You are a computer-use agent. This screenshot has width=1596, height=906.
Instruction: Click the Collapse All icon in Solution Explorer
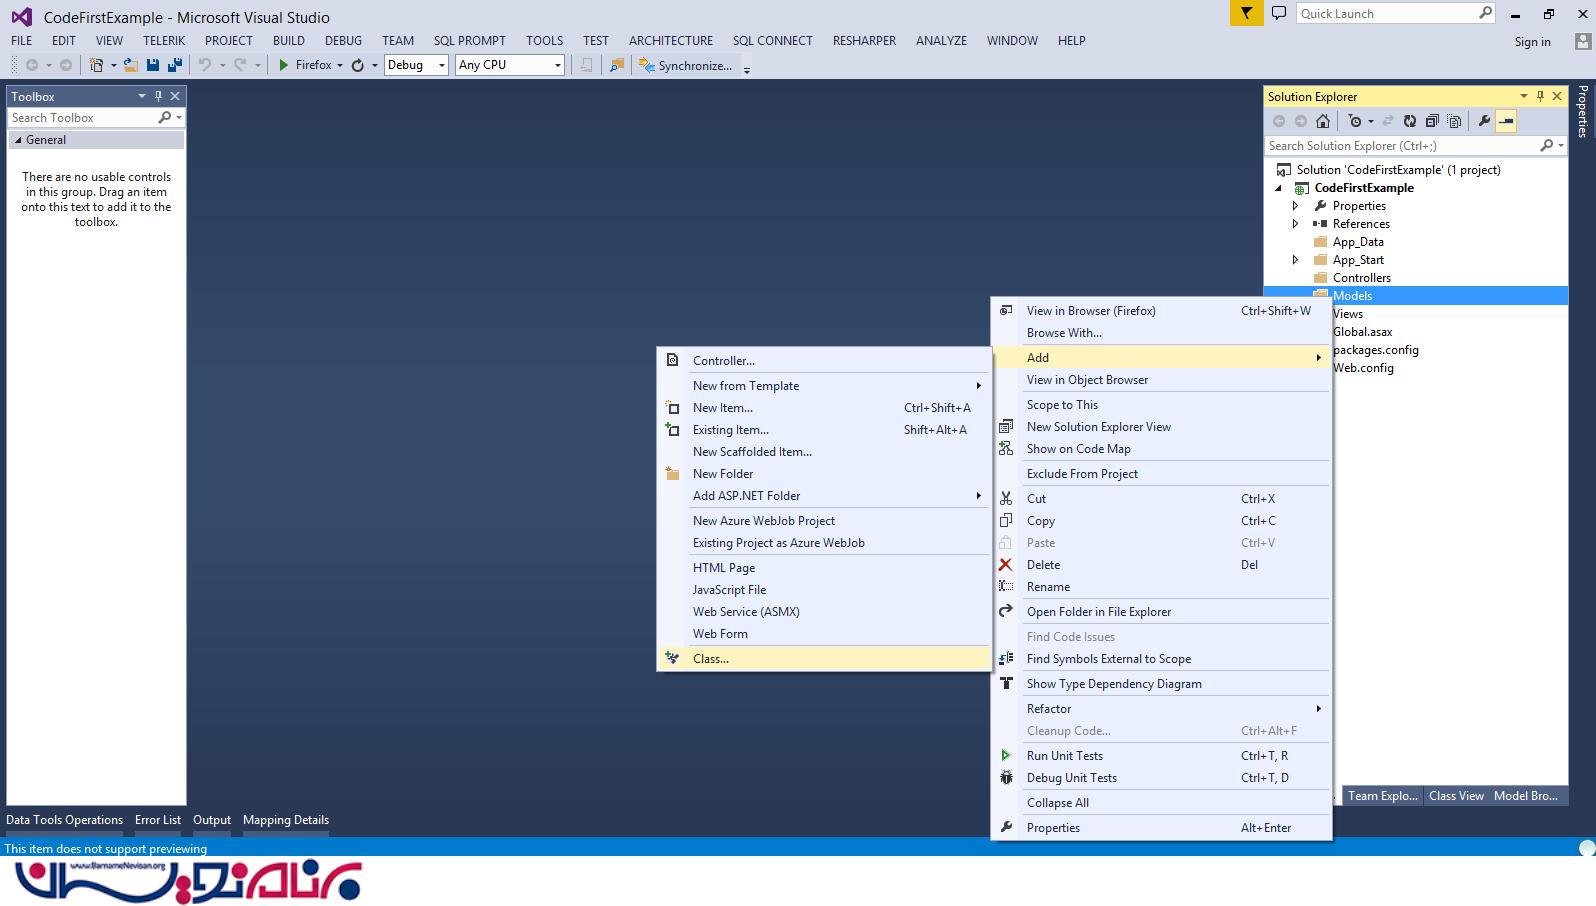coord(1432,121)
